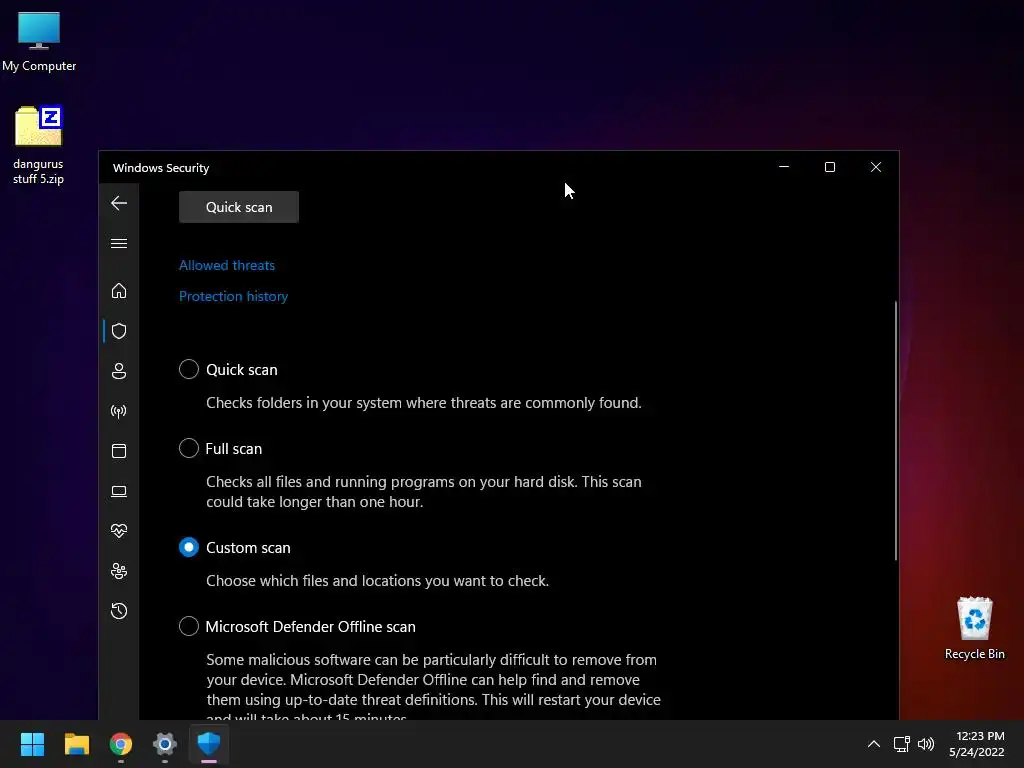Select the Custom scan radio option
1024x768 pixels.
click(x=189, y=547)
